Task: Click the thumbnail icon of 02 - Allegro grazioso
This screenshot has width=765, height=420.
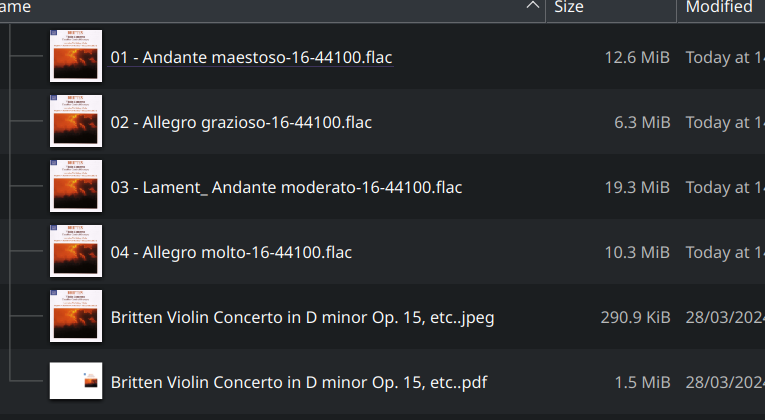Action: 76,122
